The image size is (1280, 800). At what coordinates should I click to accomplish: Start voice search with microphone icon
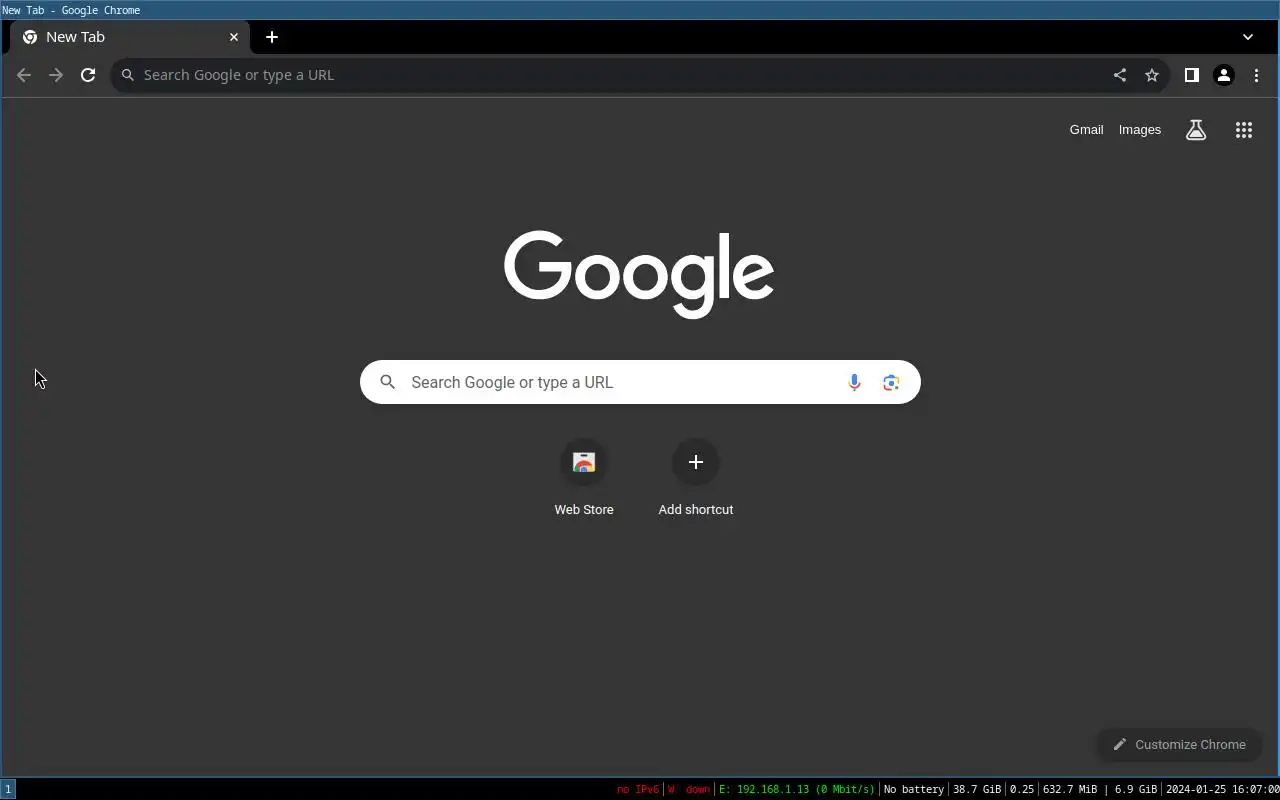point(854,382)
